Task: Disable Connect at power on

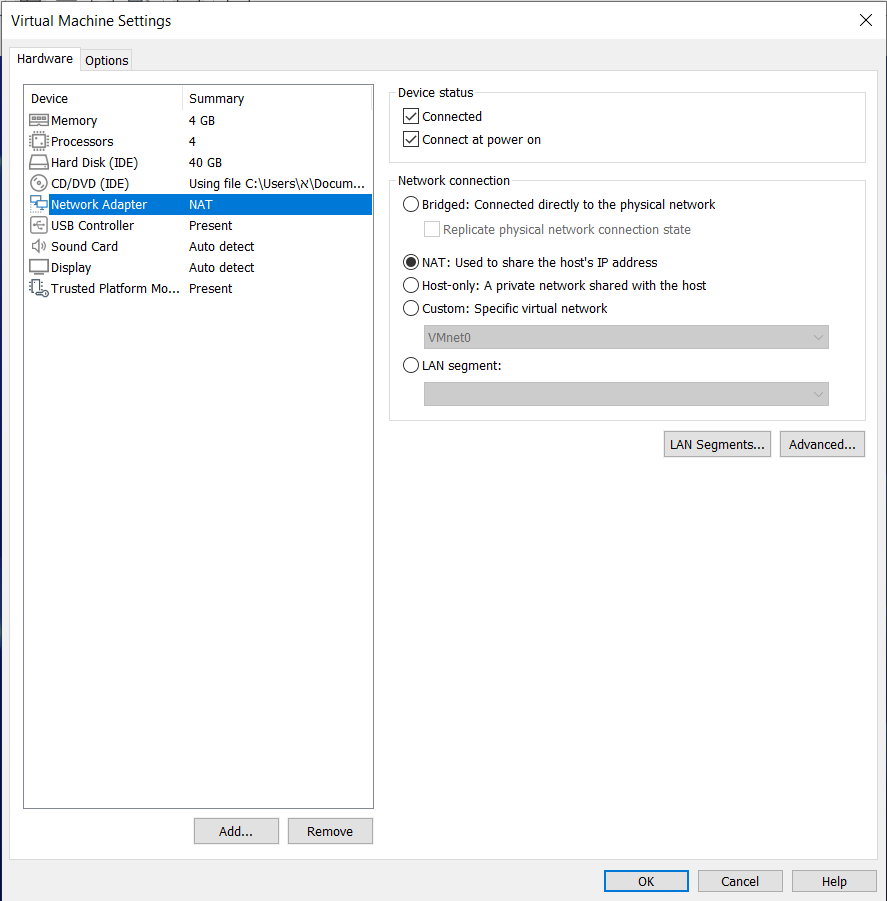Action: tap(411, 140)
